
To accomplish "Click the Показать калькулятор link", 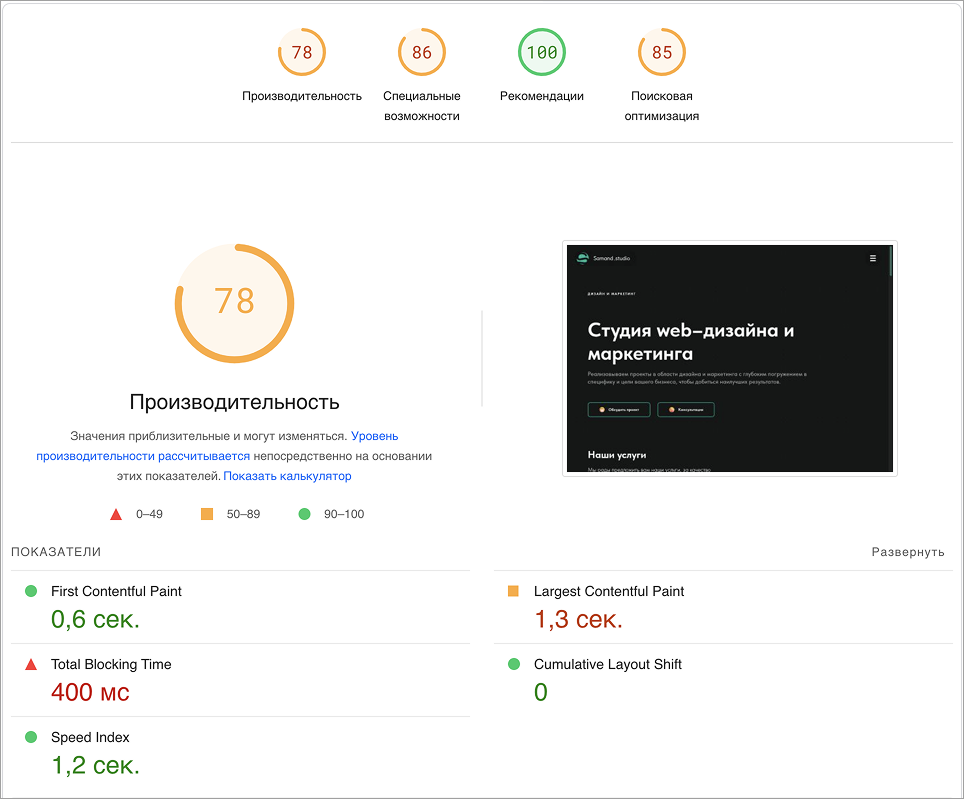I will click(287, 476).
